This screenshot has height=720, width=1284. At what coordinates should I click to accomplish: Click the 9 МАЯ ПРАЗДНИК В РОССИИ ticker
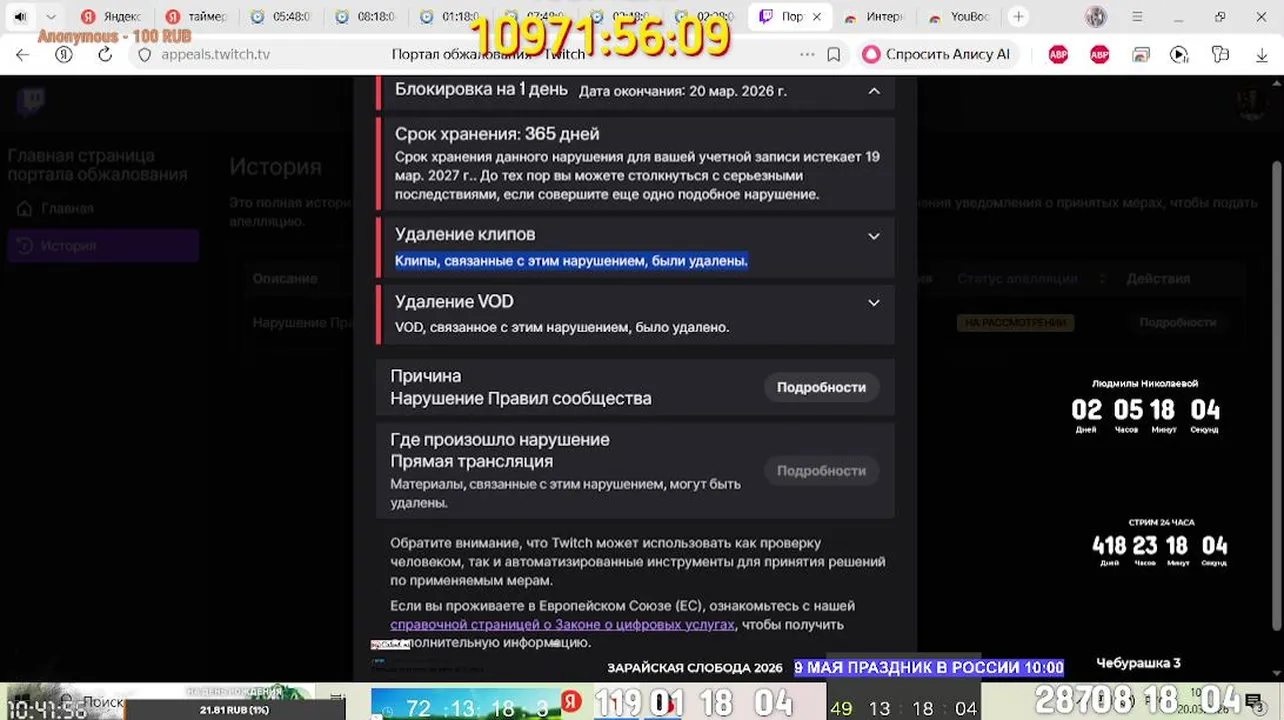click(929, 667)
